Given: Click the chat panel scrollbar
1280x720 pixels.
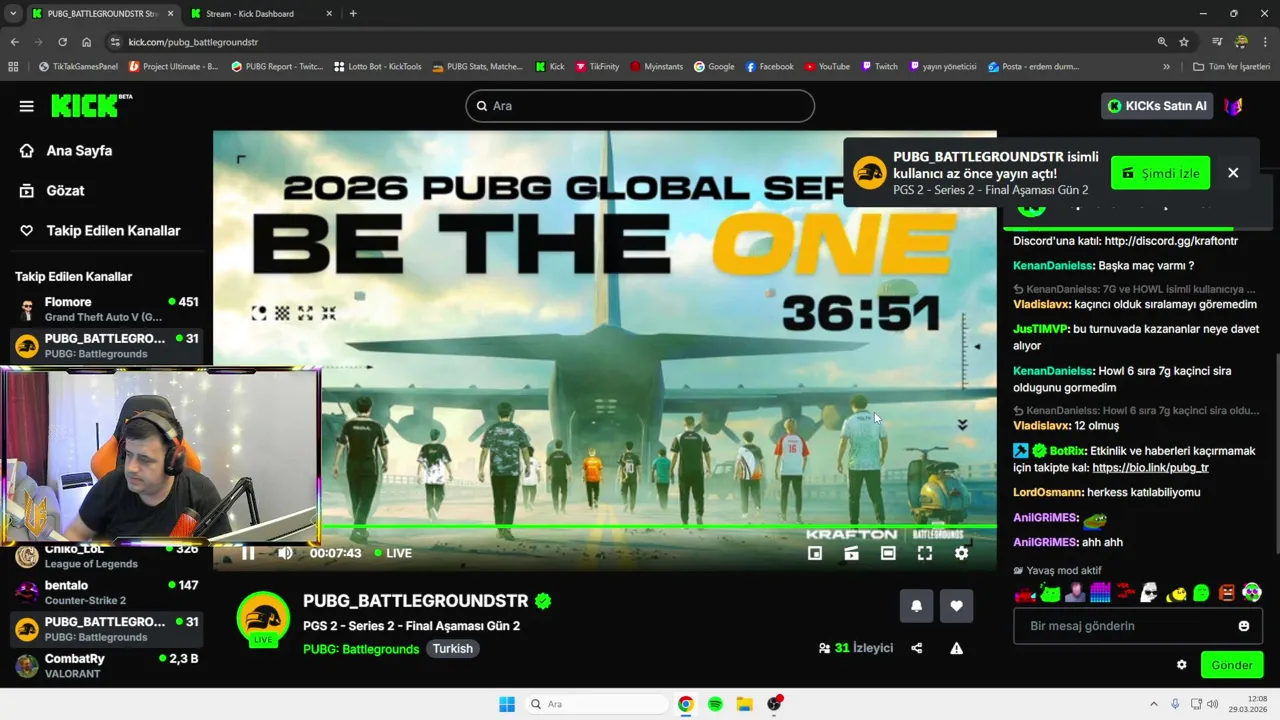Looking at the screenshot, I should (1276, 452).
